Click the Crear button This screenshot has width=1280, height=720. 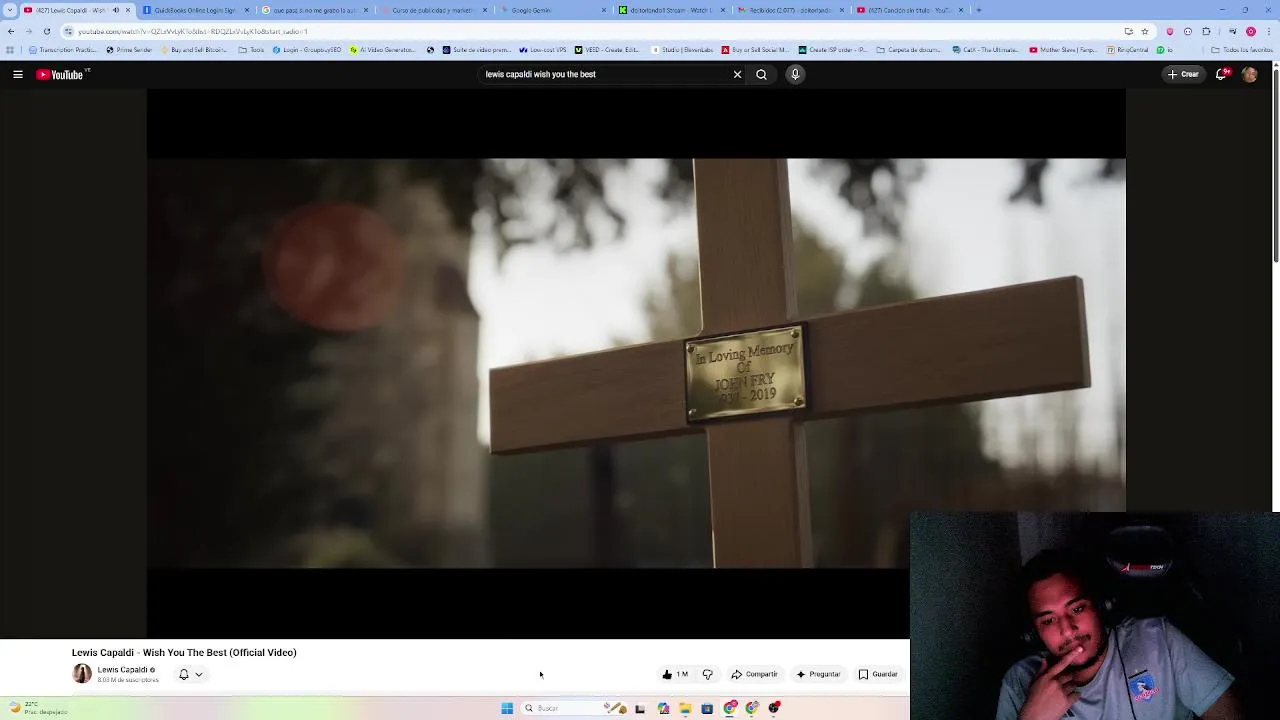[x=1183, y=74]
